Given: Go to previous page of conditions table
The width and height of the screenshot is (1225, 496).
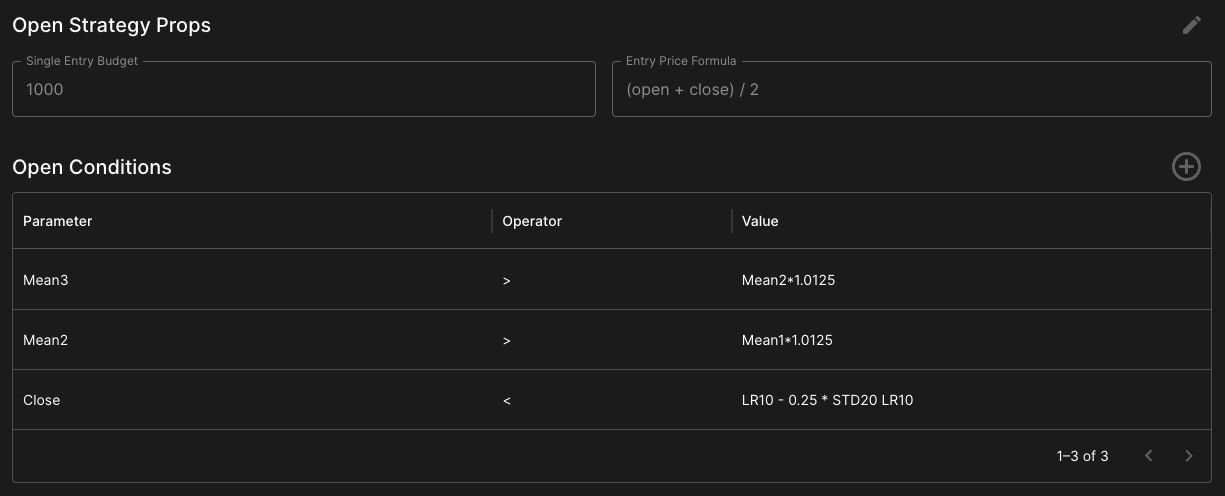Looking at the screenshot, I should [x=1149, y=456].
